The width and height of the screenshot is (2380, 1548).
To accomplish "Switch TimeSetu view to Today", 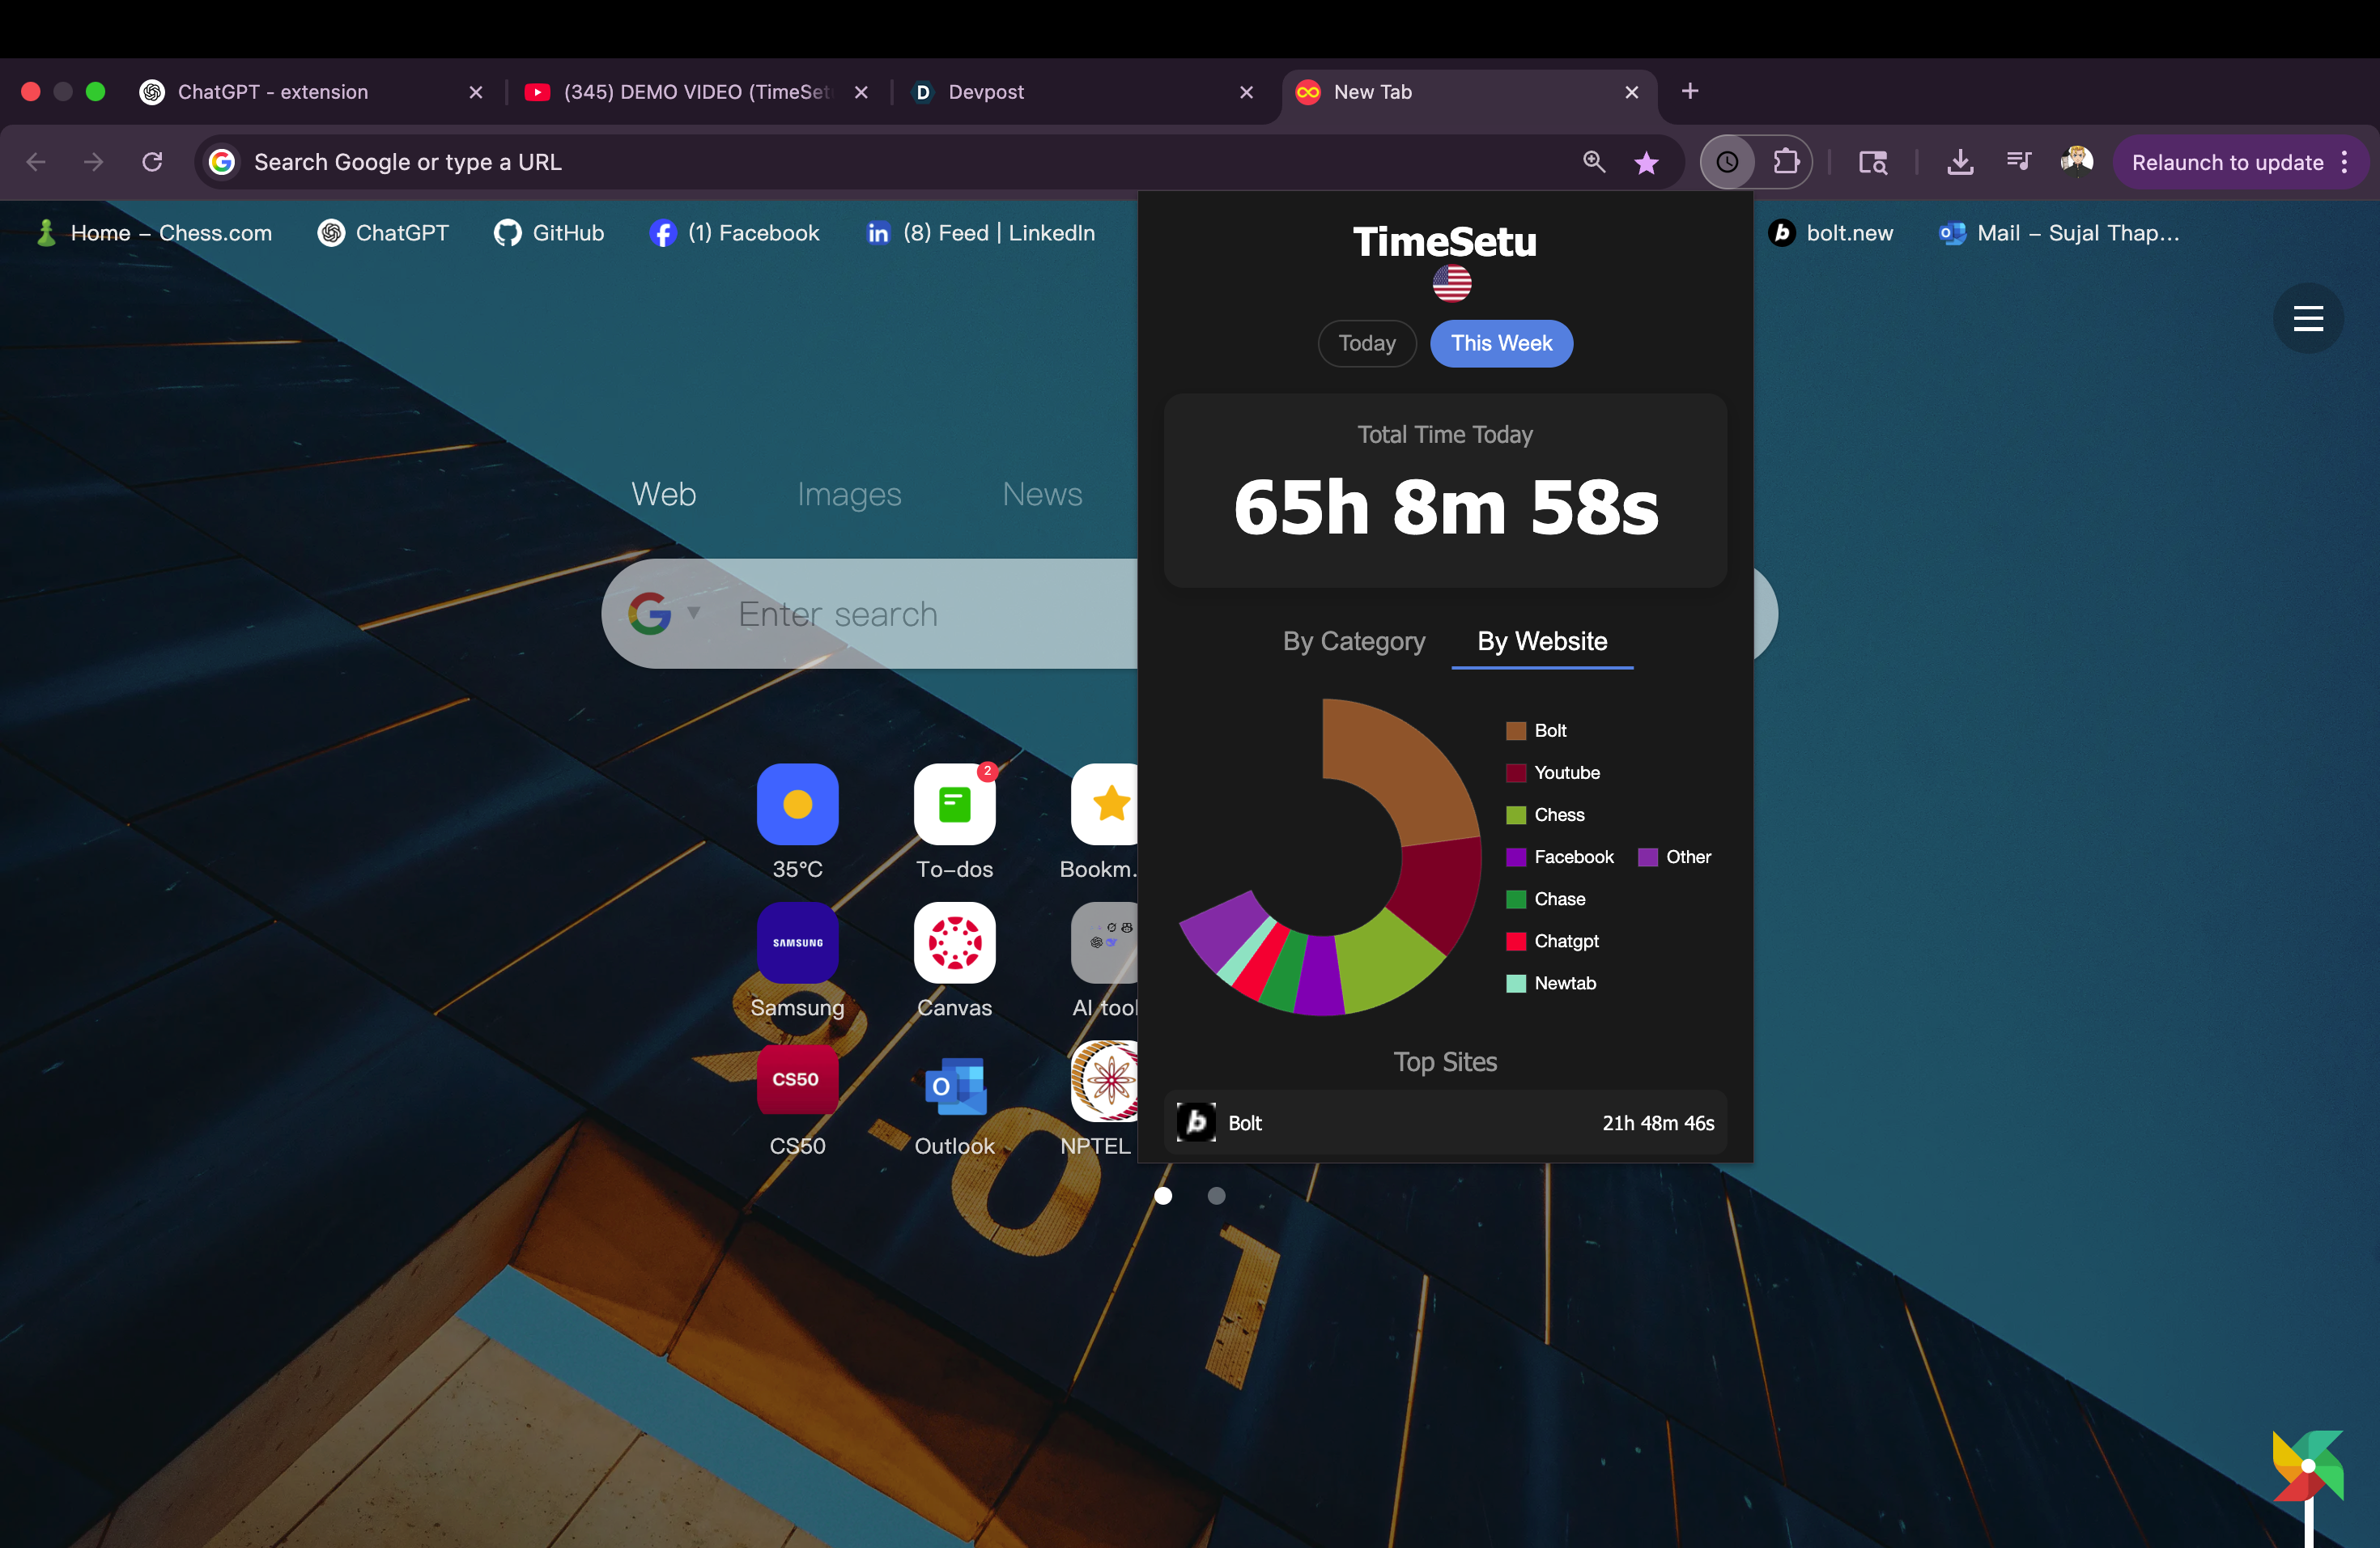I will click(x=1367, y=344).
